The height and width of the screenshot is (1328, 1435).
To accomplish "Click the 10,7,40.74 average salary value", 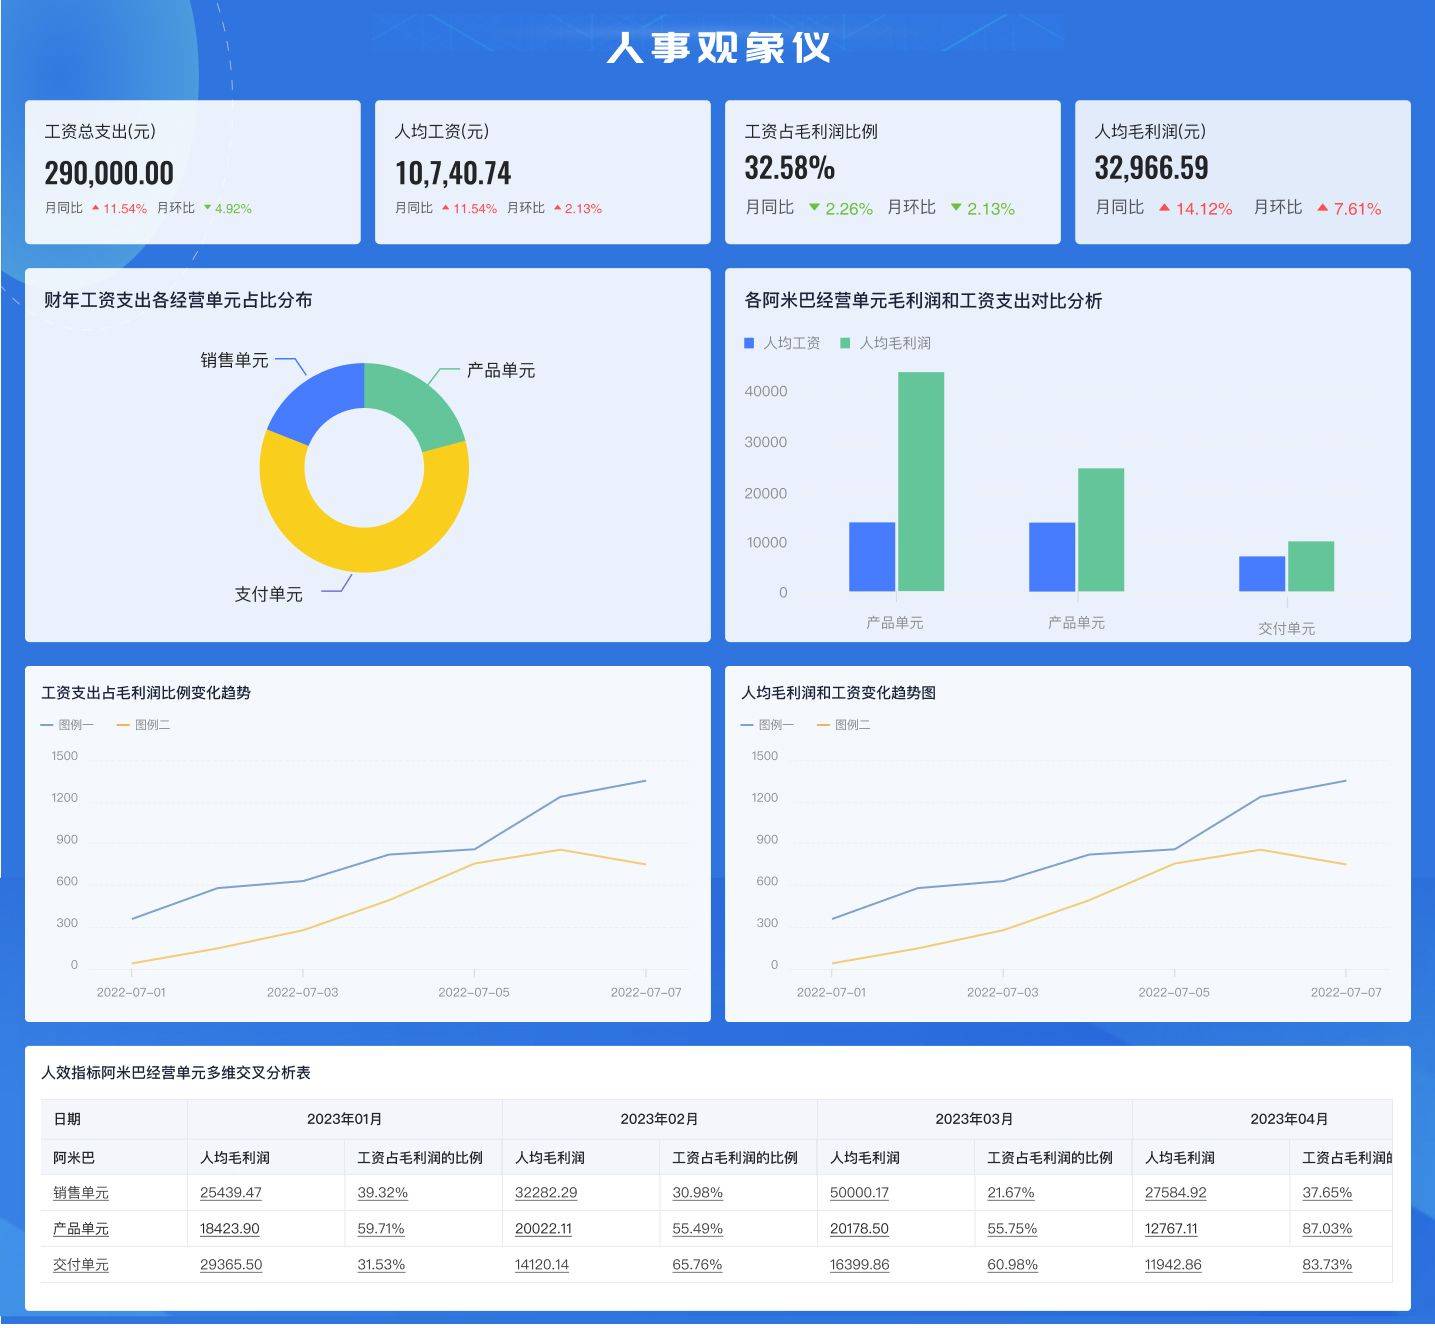I will click(453, 173).
